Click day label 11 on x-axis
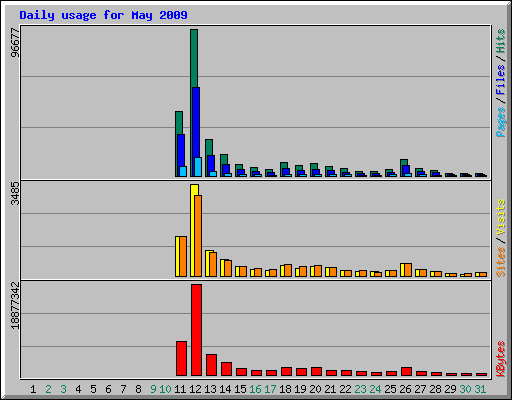 [180, 389]
